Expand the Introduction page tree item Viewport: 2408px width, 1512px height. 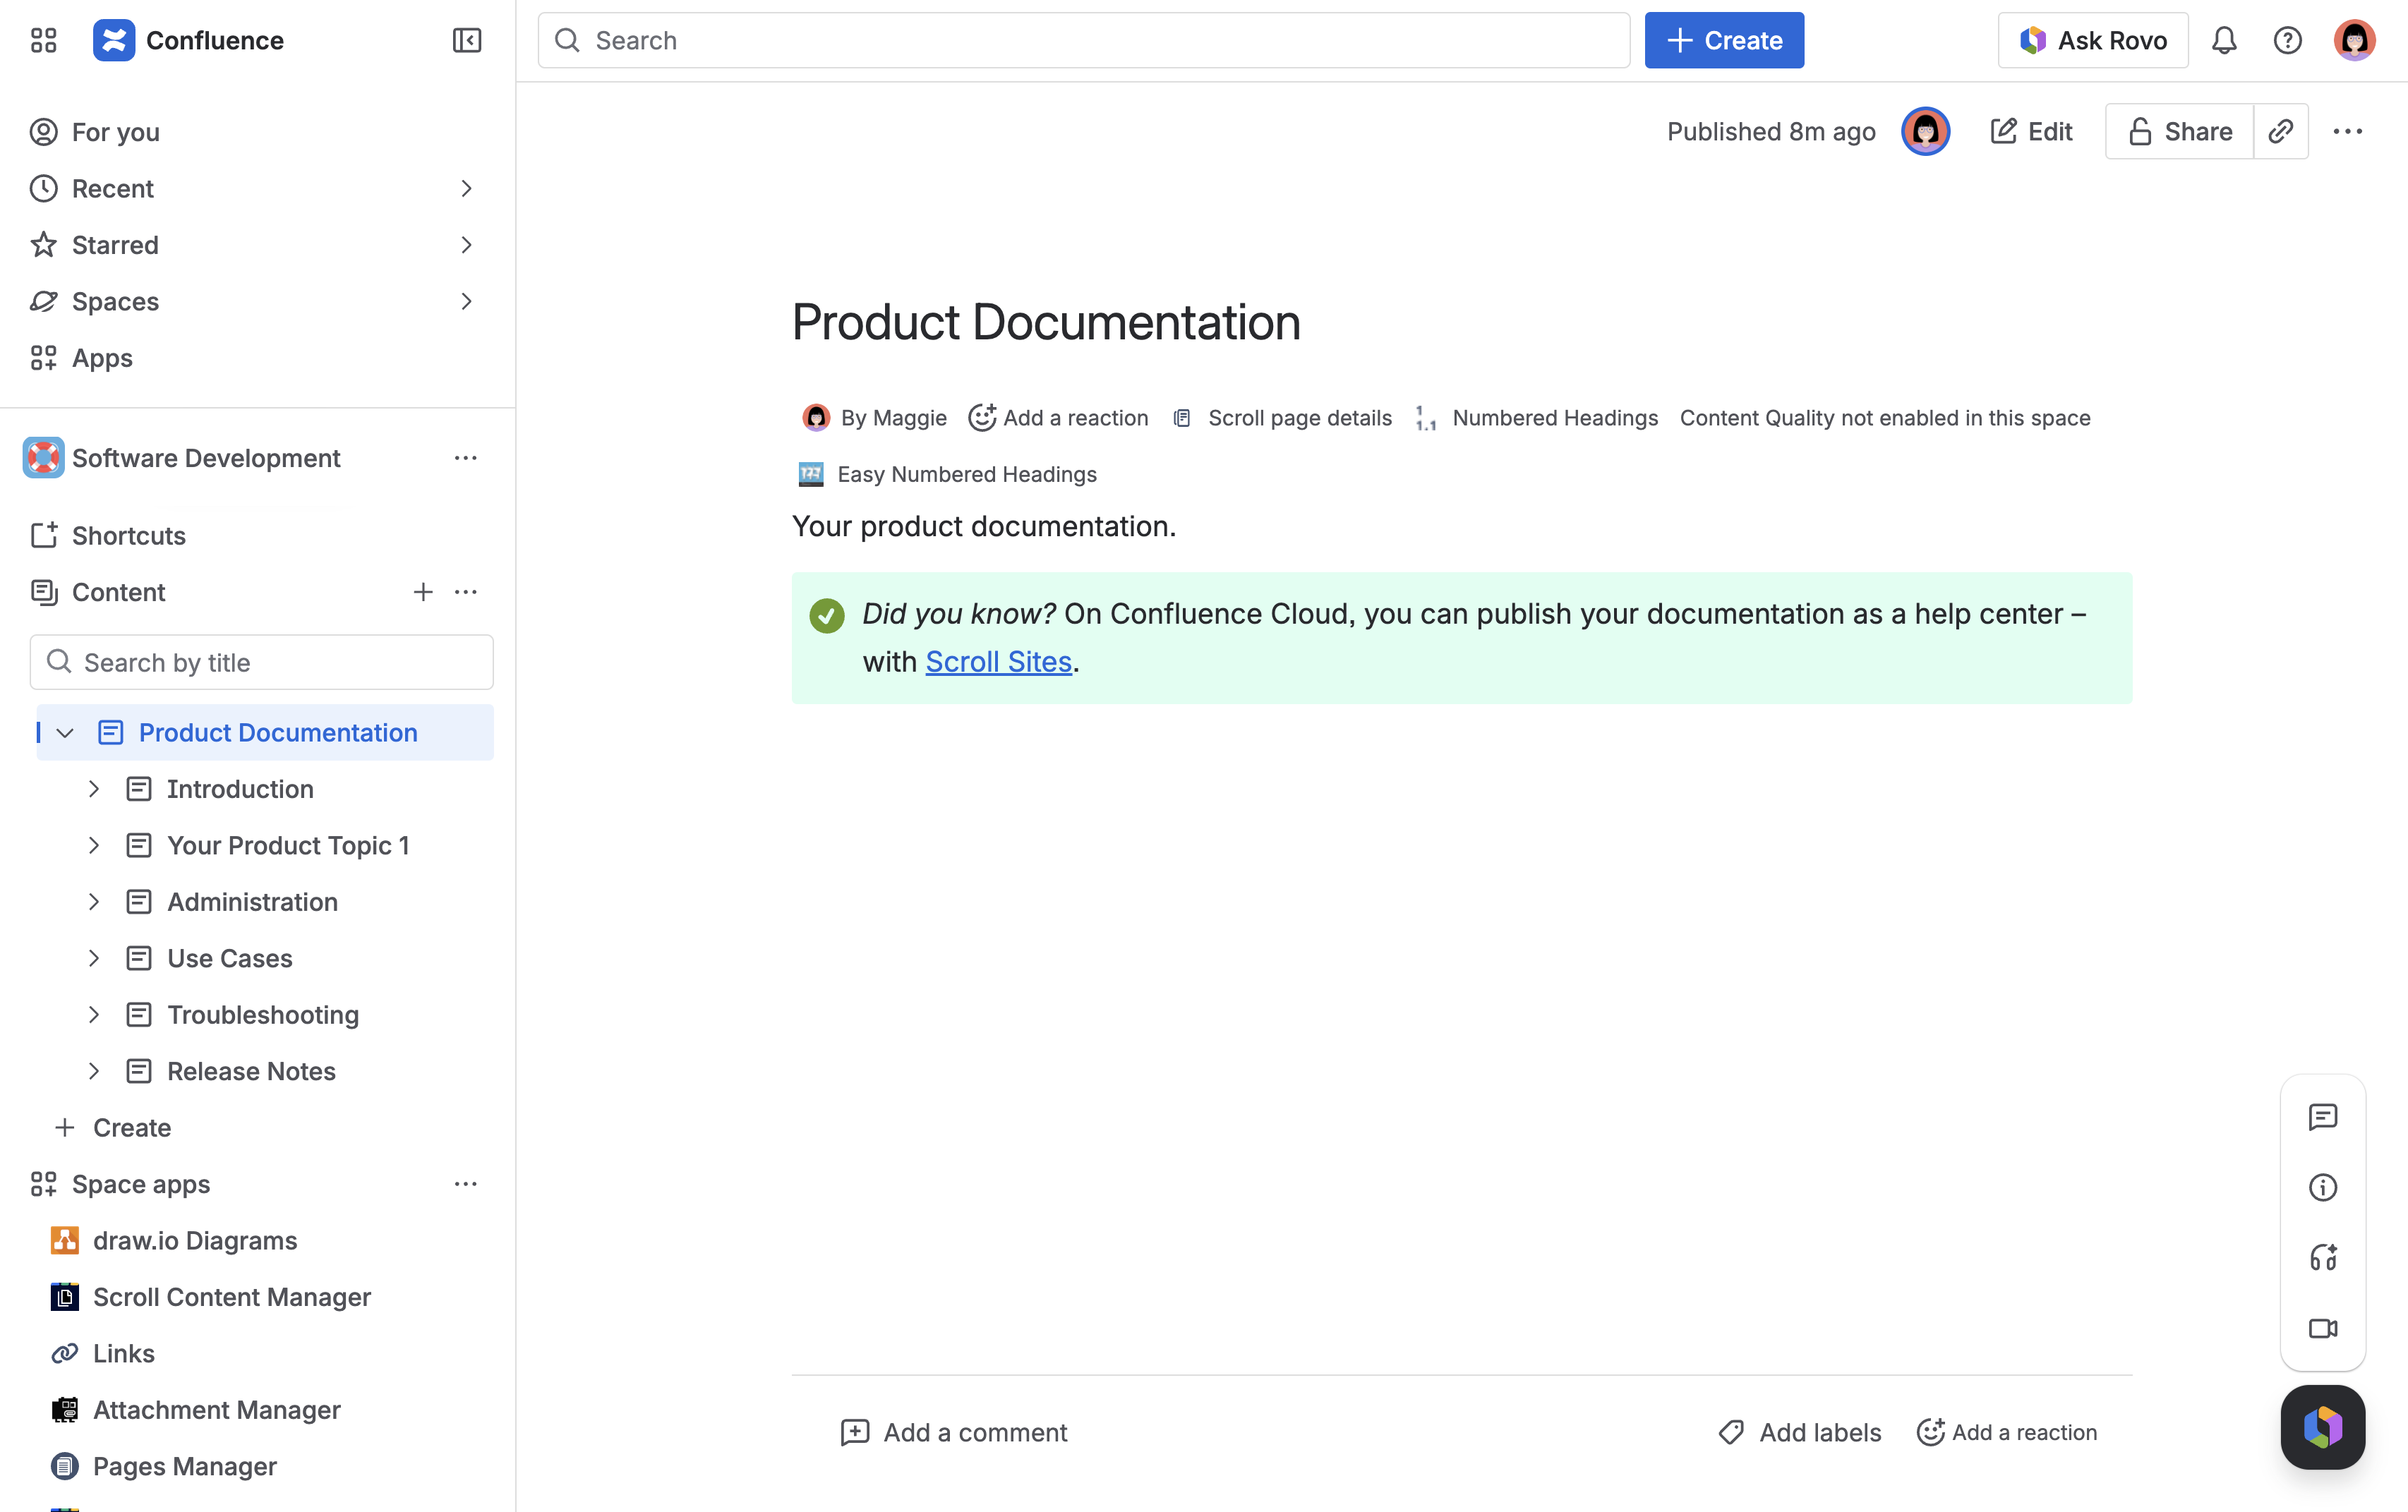coord(94,789)
